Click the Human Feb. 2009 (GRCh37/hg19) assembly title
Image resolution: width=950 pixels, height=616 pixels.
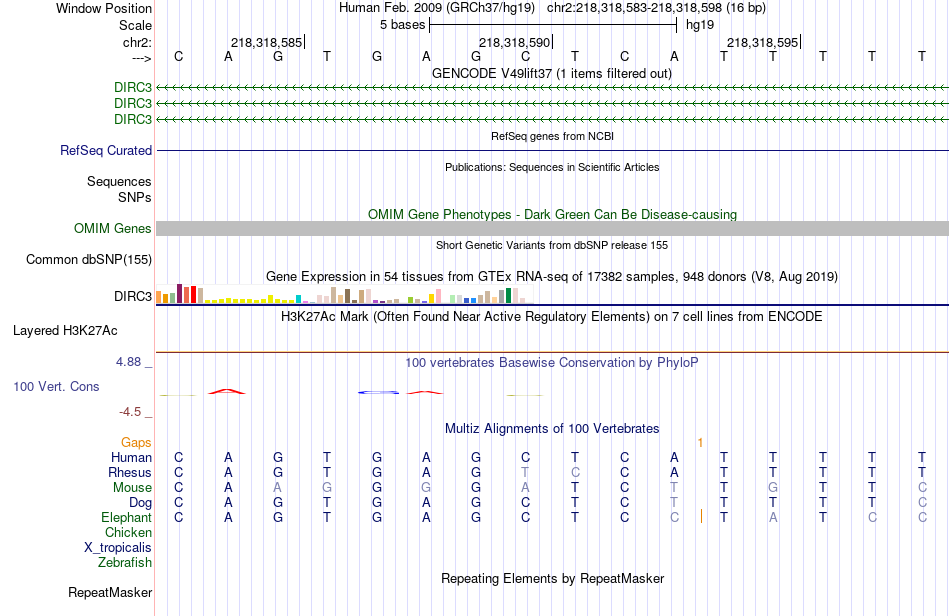click(437, 8)
